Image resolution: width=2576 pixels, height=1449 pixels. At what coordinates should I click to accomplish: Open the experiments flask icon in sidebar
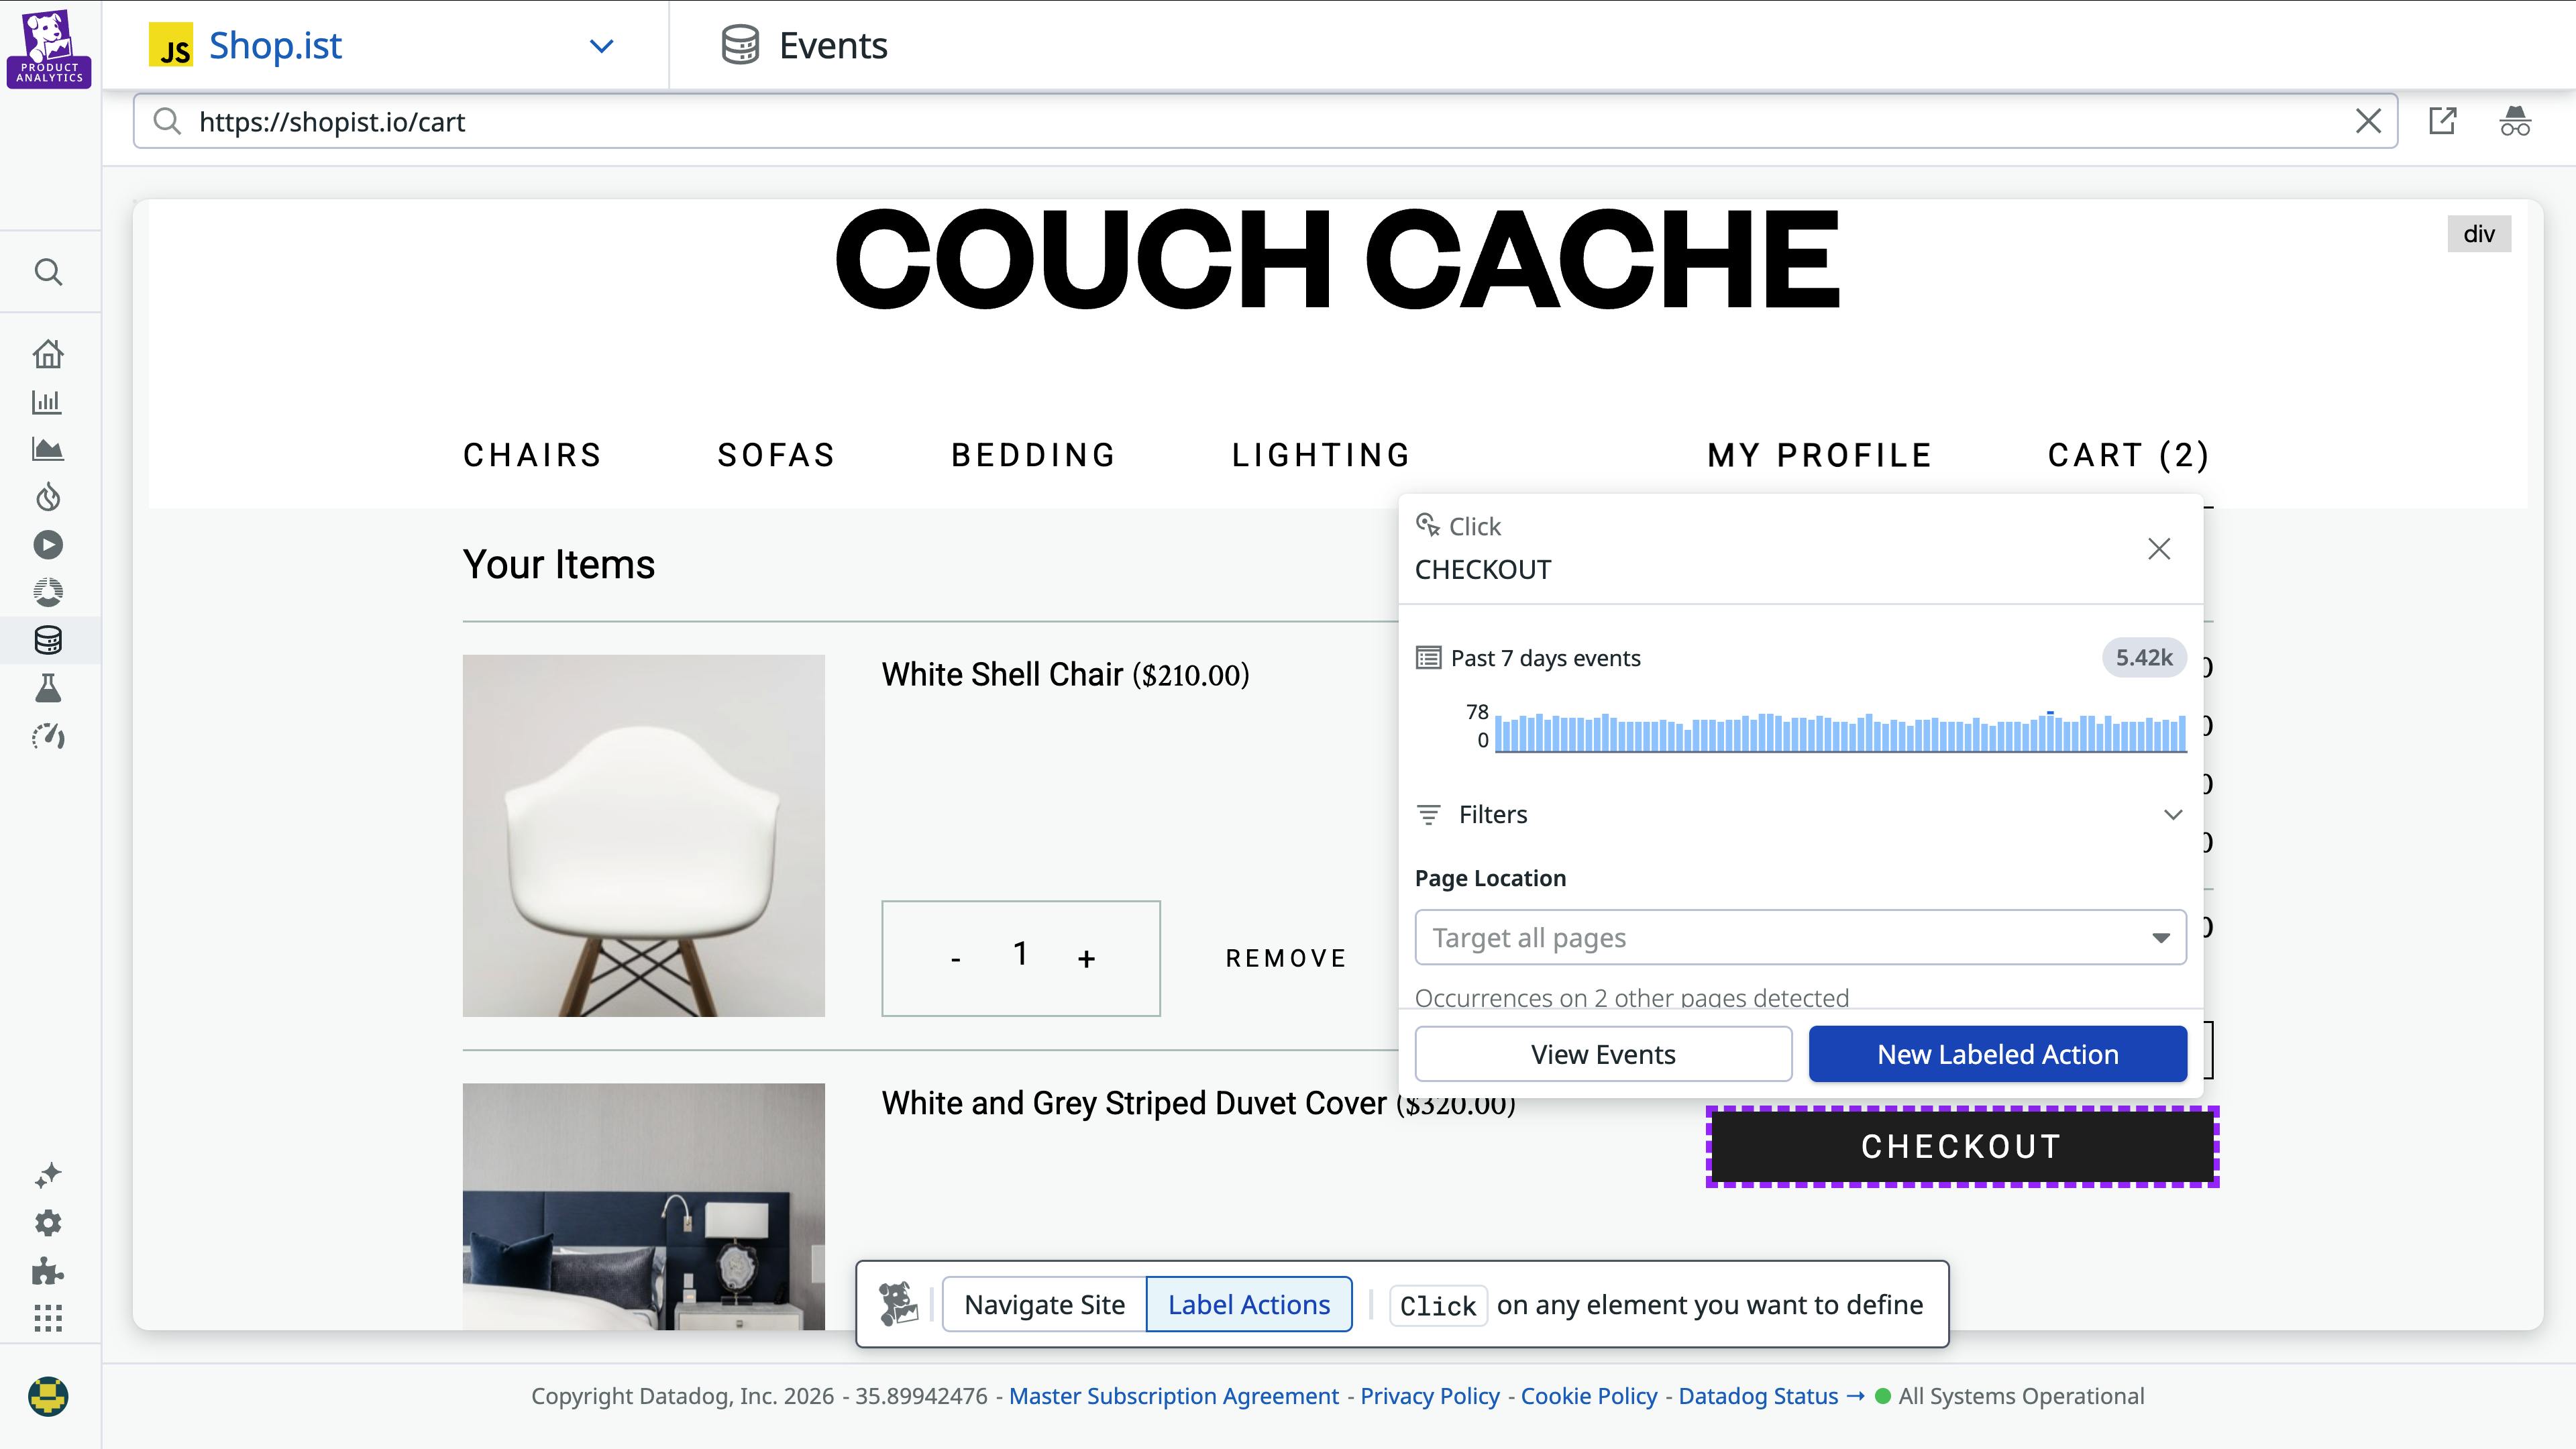point(49,689)
